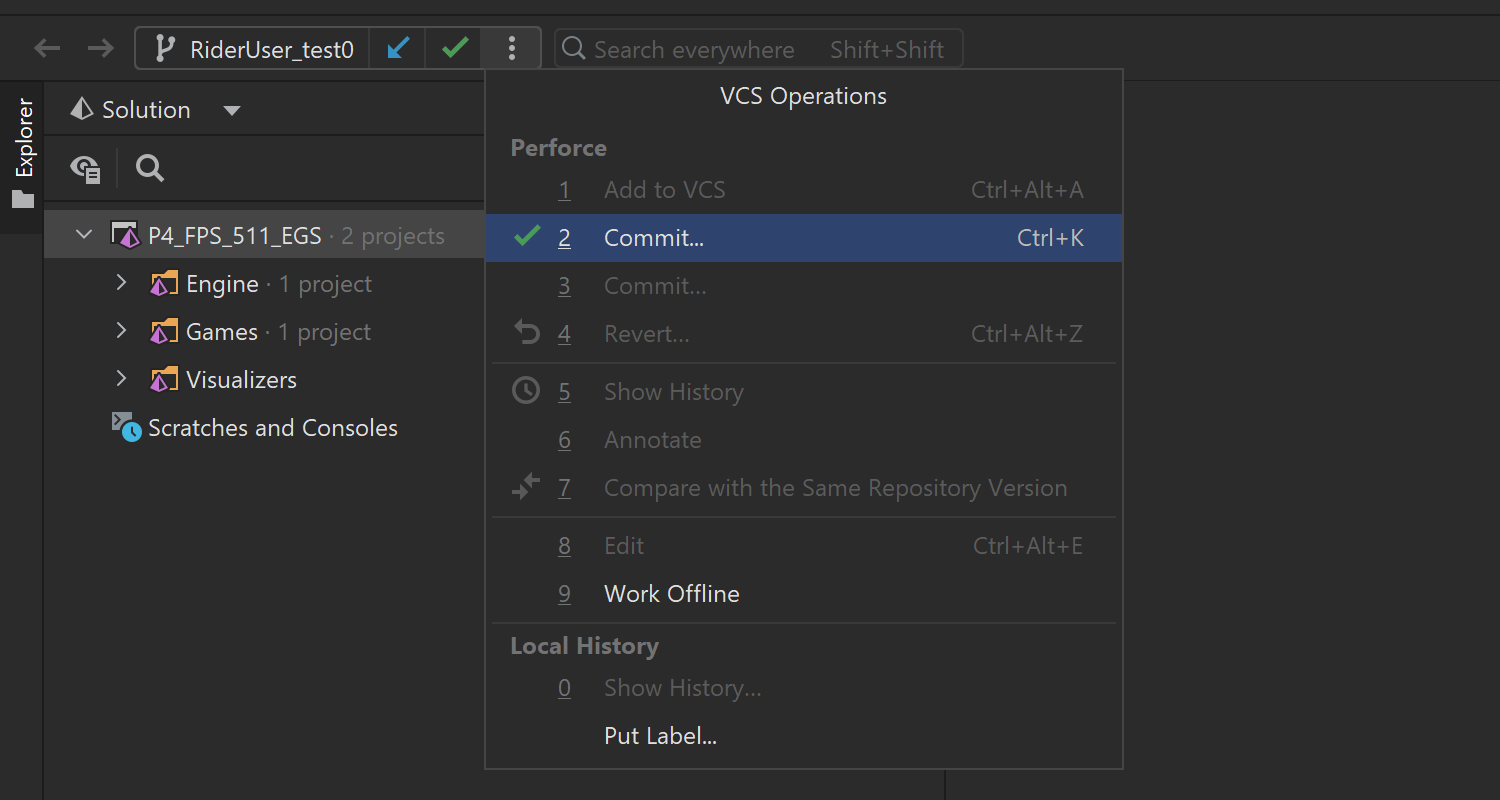Select Work Offline from VCS menu
Screen dimensions: 1500x800
click(671, 594)
